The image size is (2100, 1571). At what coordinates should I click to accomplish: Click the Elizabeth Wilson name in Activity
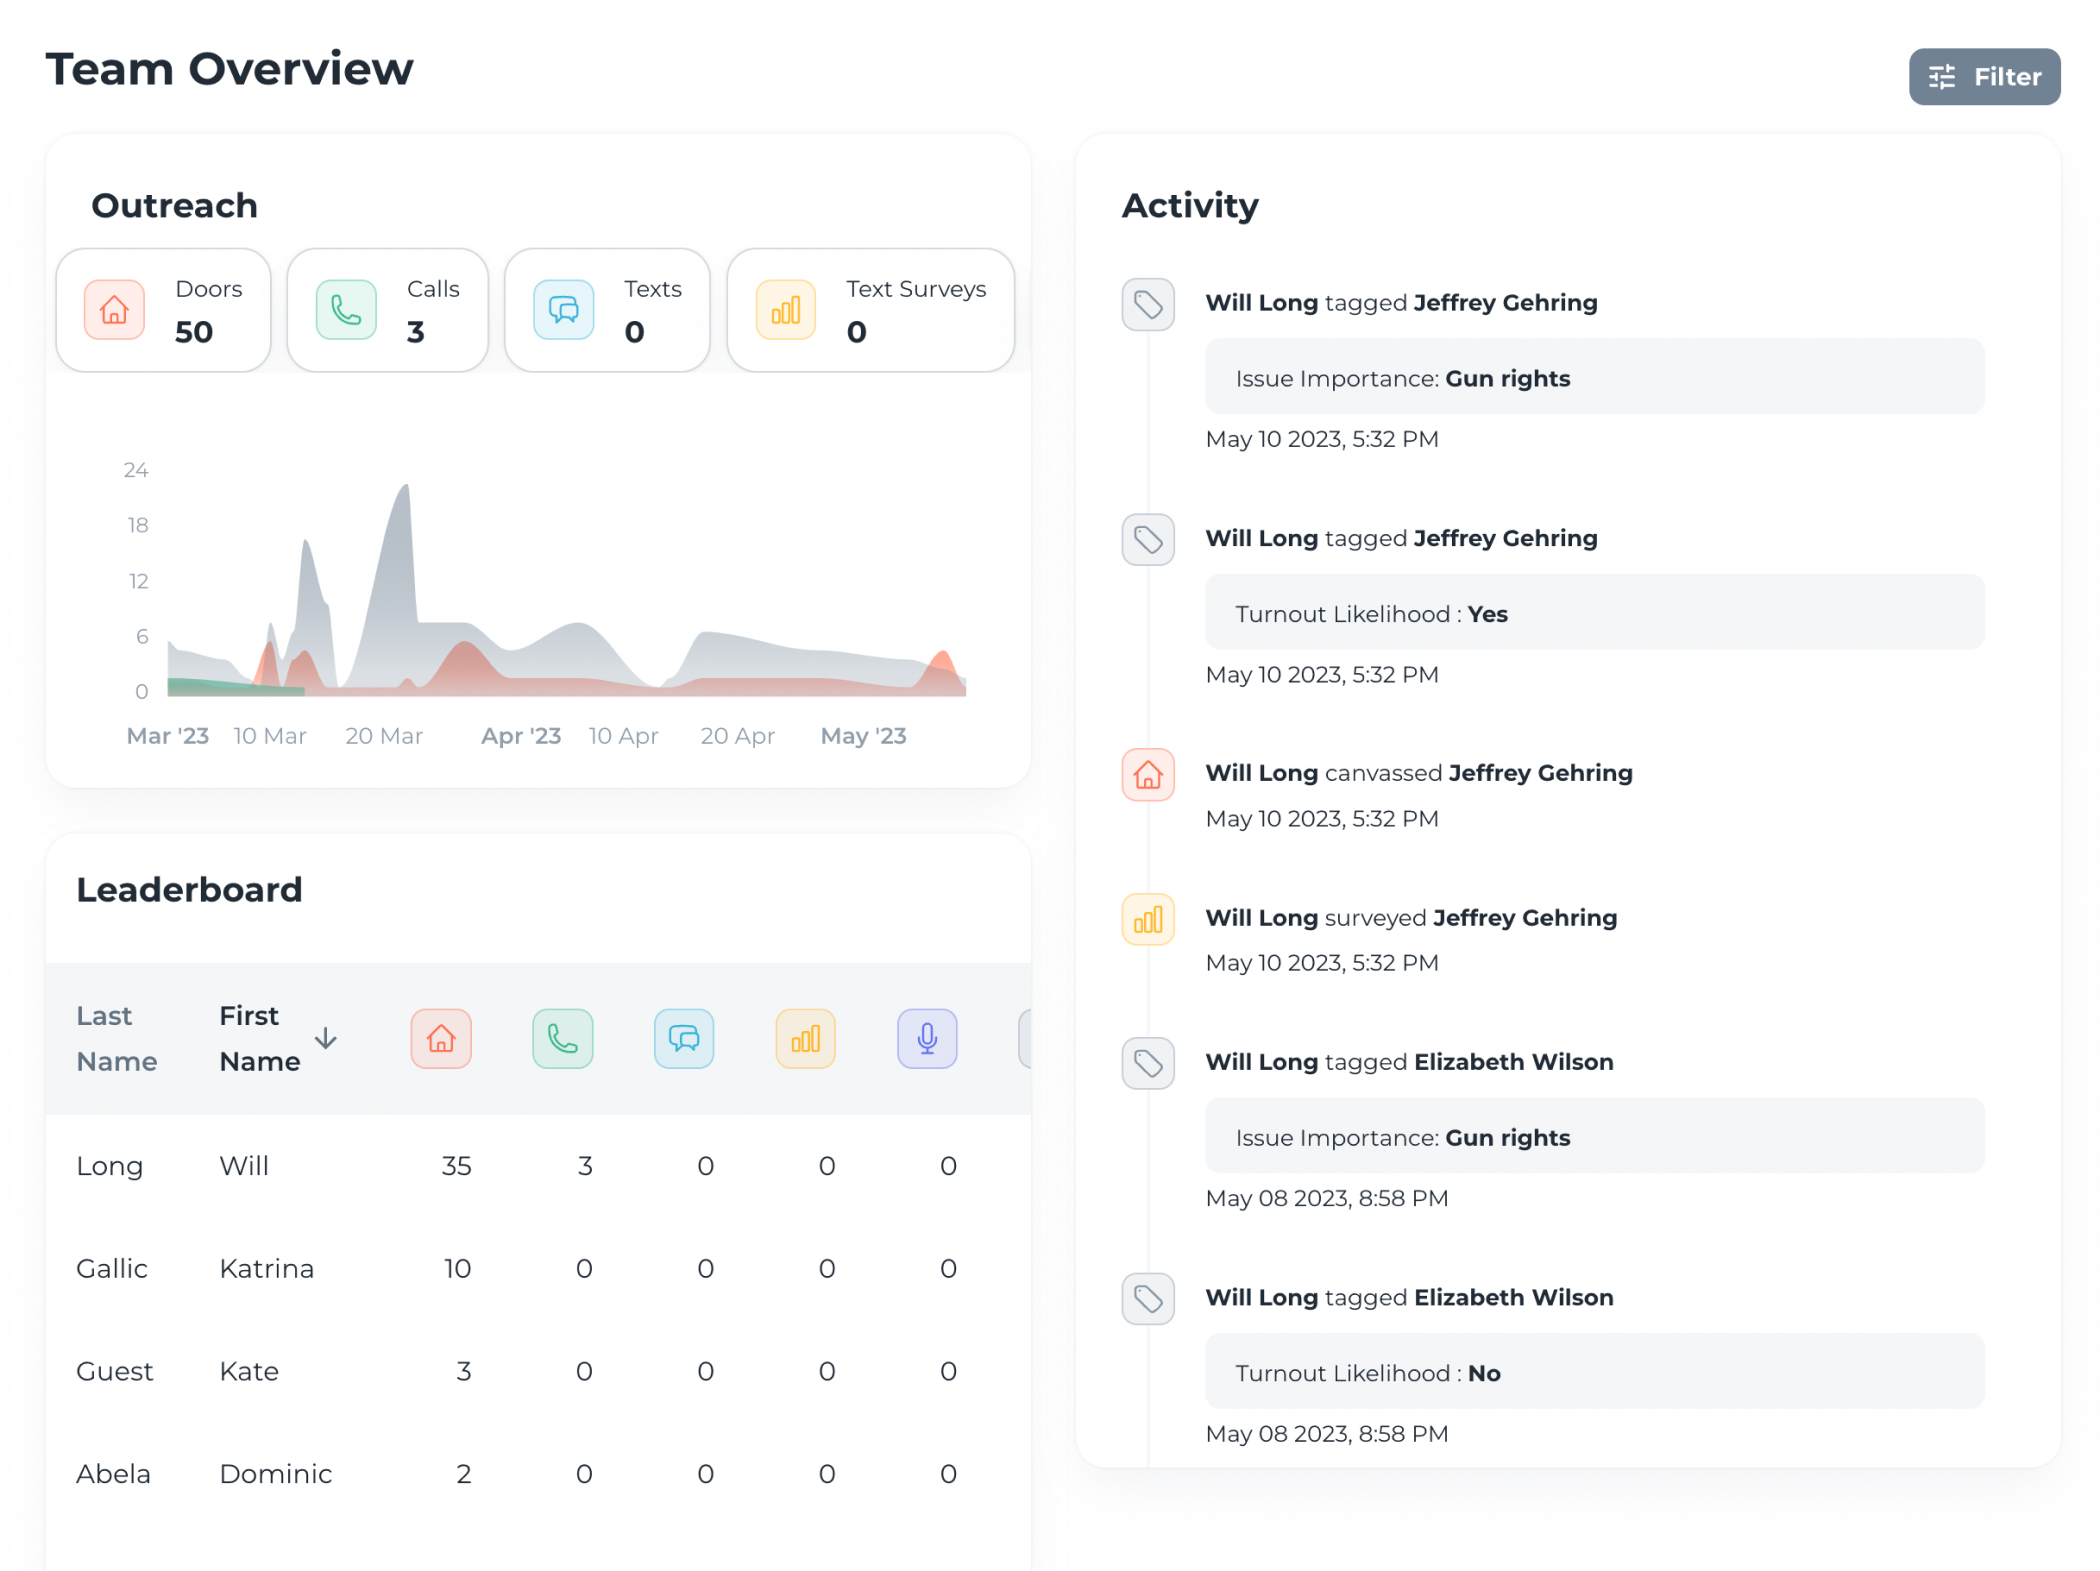(1512, 1061)
